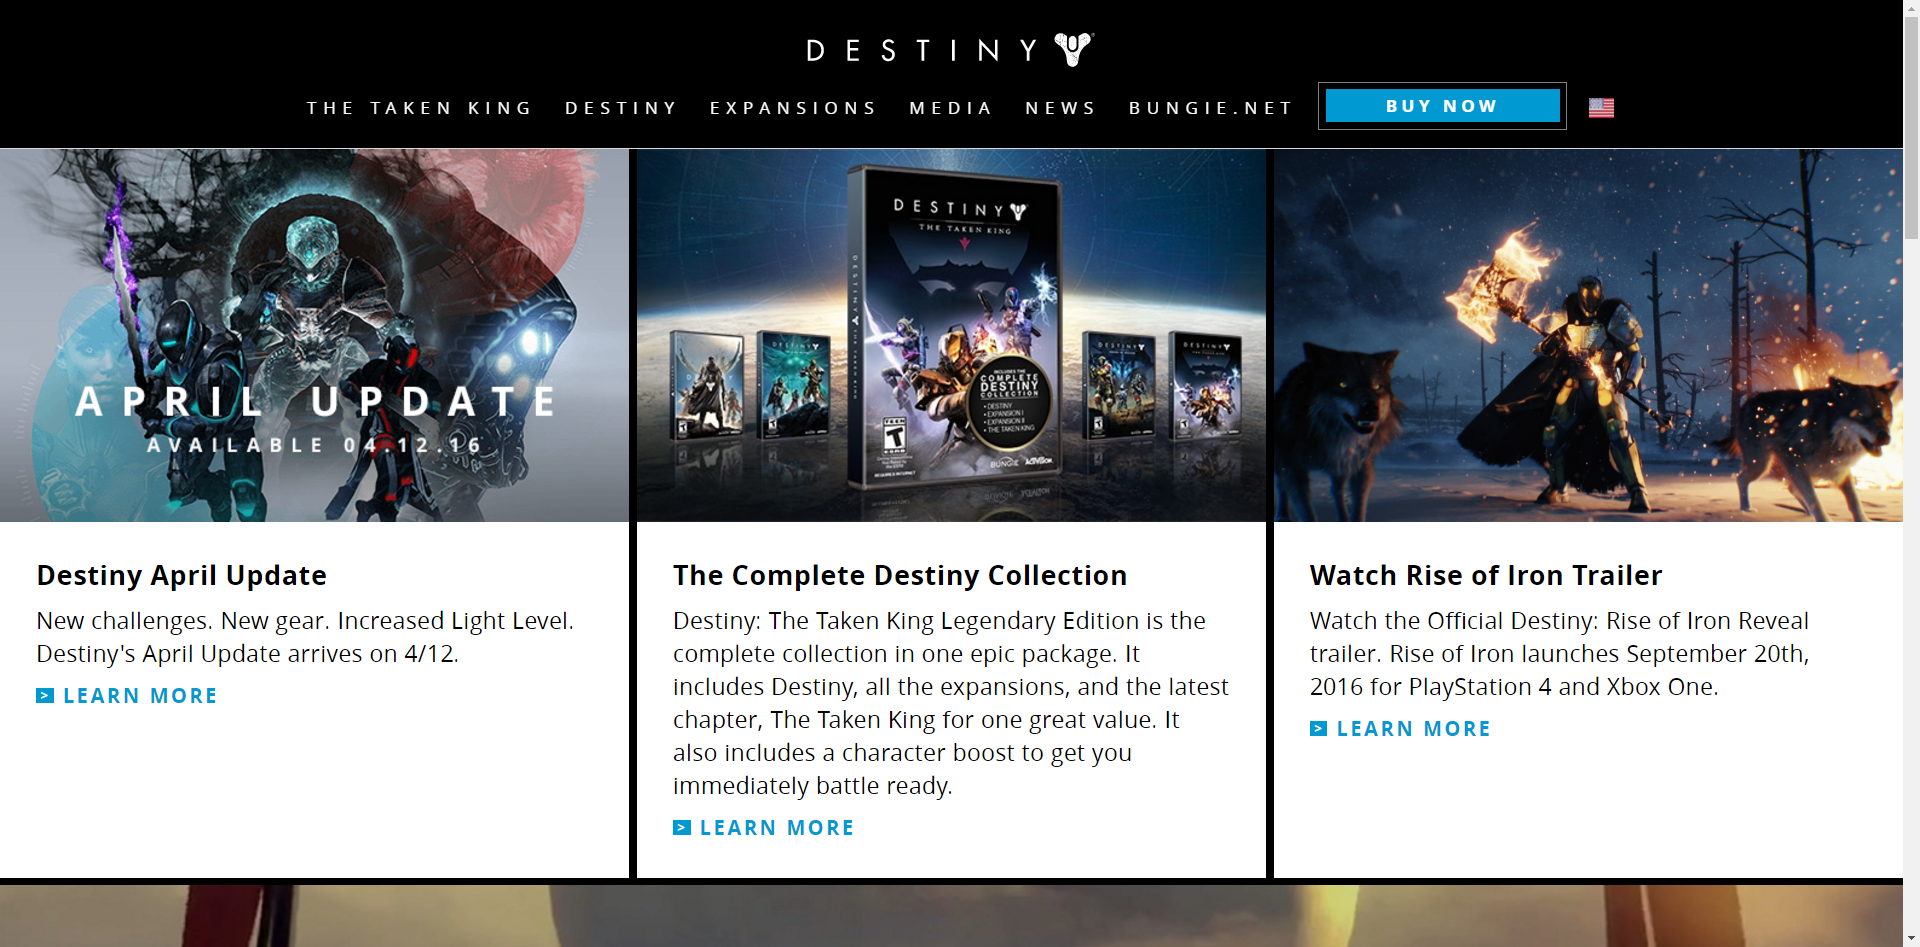This screenshot has width=1920, height=947.
Task: Open April Update banner image
Action: click(x=314, y=335)
